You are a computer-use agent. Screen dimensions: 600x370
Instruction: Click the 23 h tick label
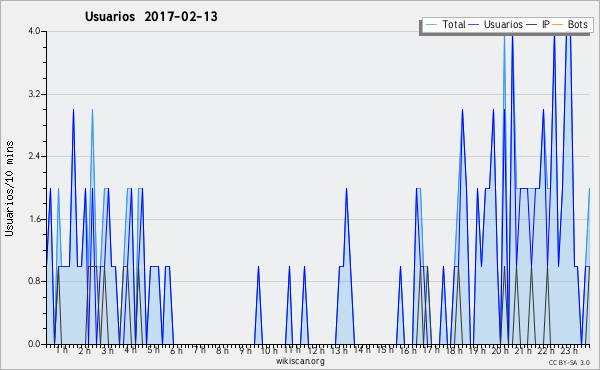click(569, 350)
